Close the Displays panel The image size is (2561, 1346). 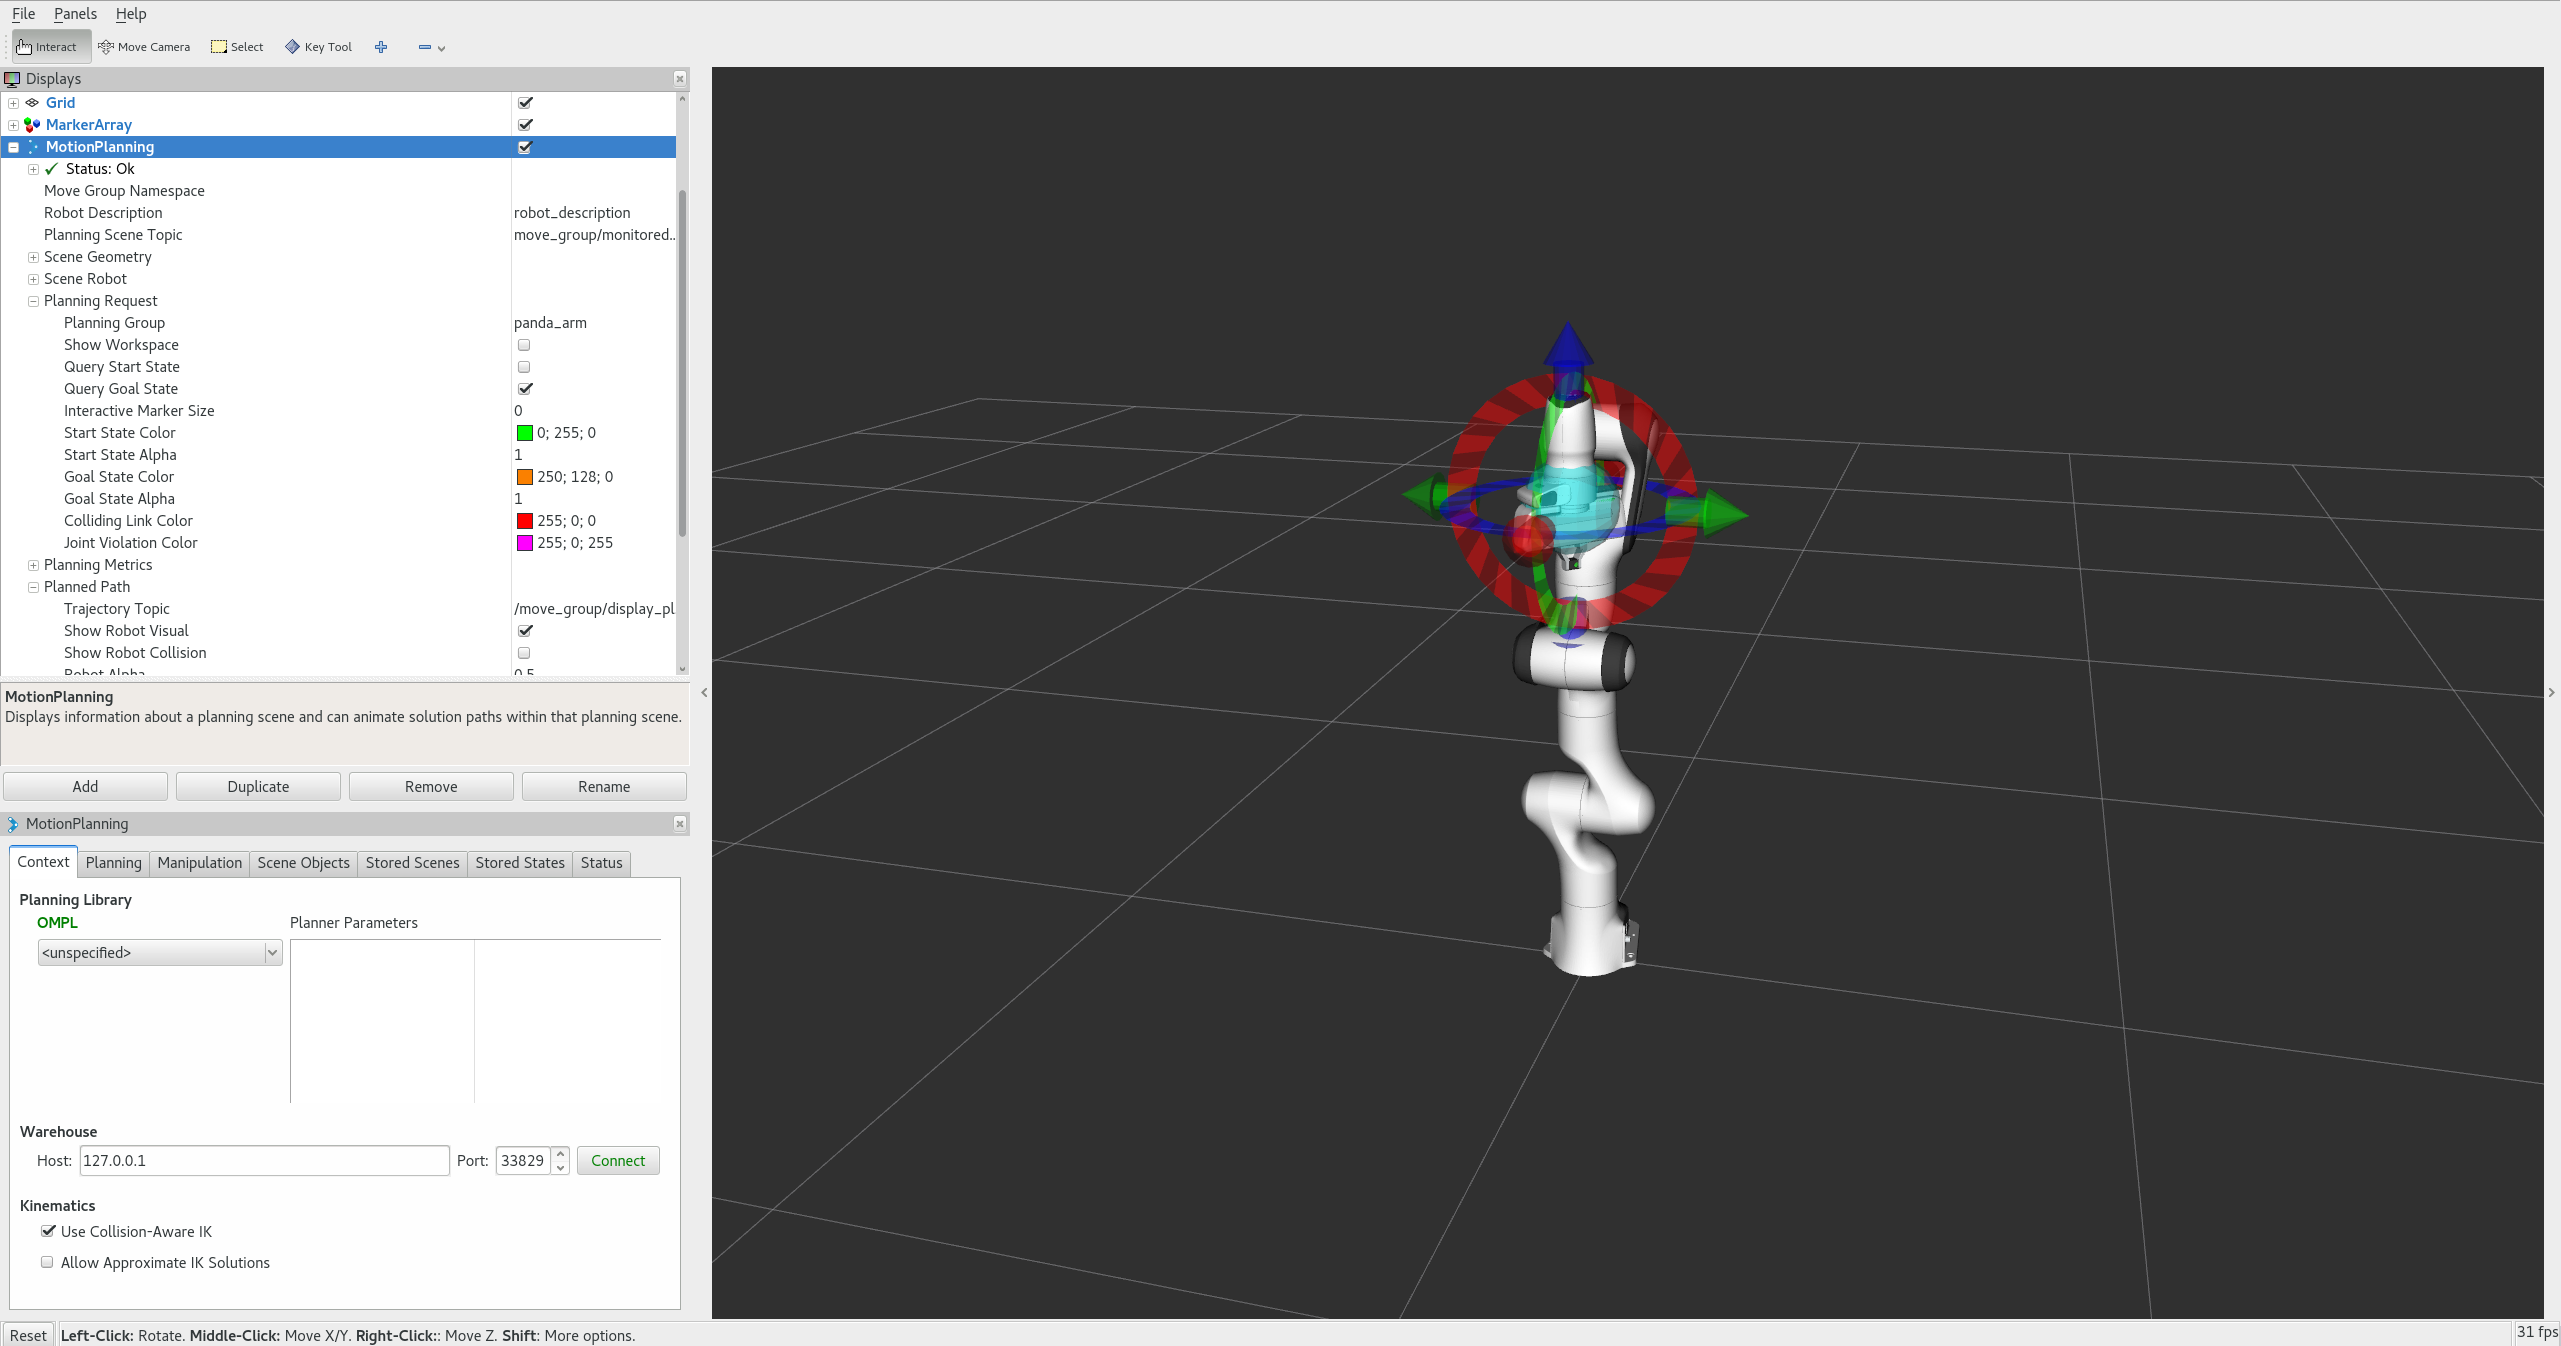pyautogui.click(x=680, y=79)
